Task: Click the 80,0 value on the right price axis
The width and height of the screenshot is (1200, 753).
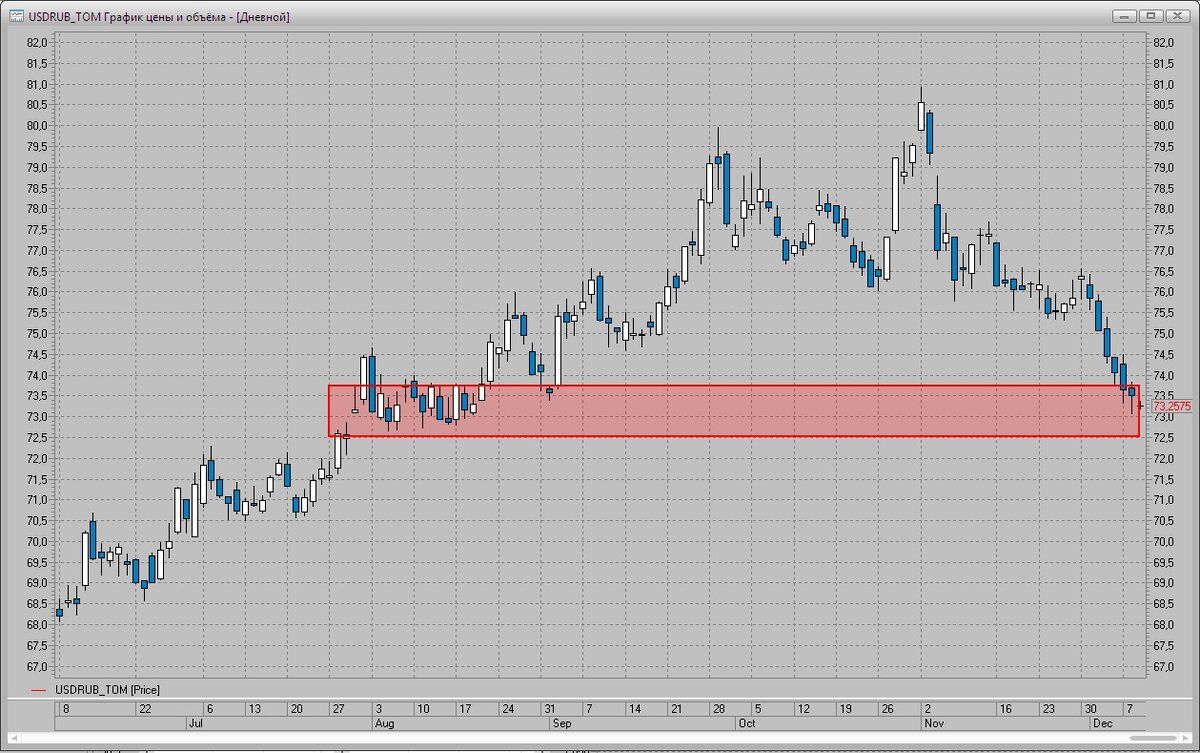Action: tap(1163, 126)
